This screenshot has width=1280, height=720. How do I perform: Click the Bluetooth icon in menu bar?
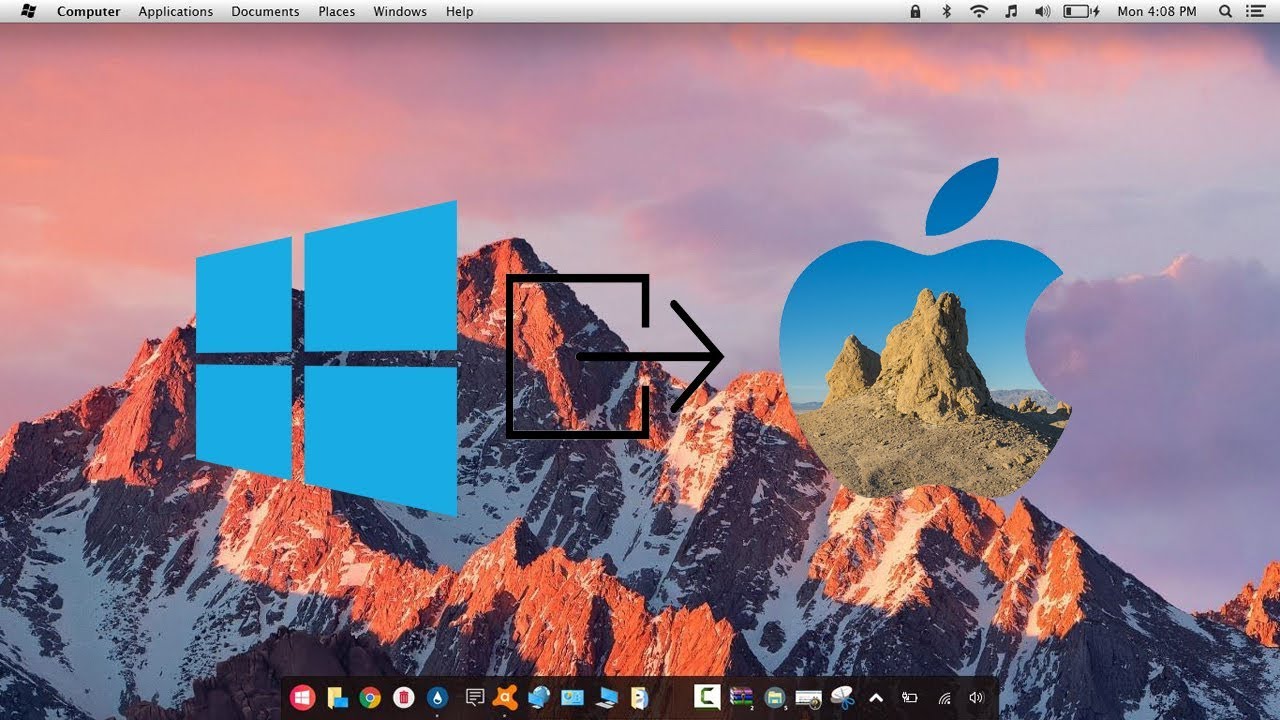coord(946,12)
